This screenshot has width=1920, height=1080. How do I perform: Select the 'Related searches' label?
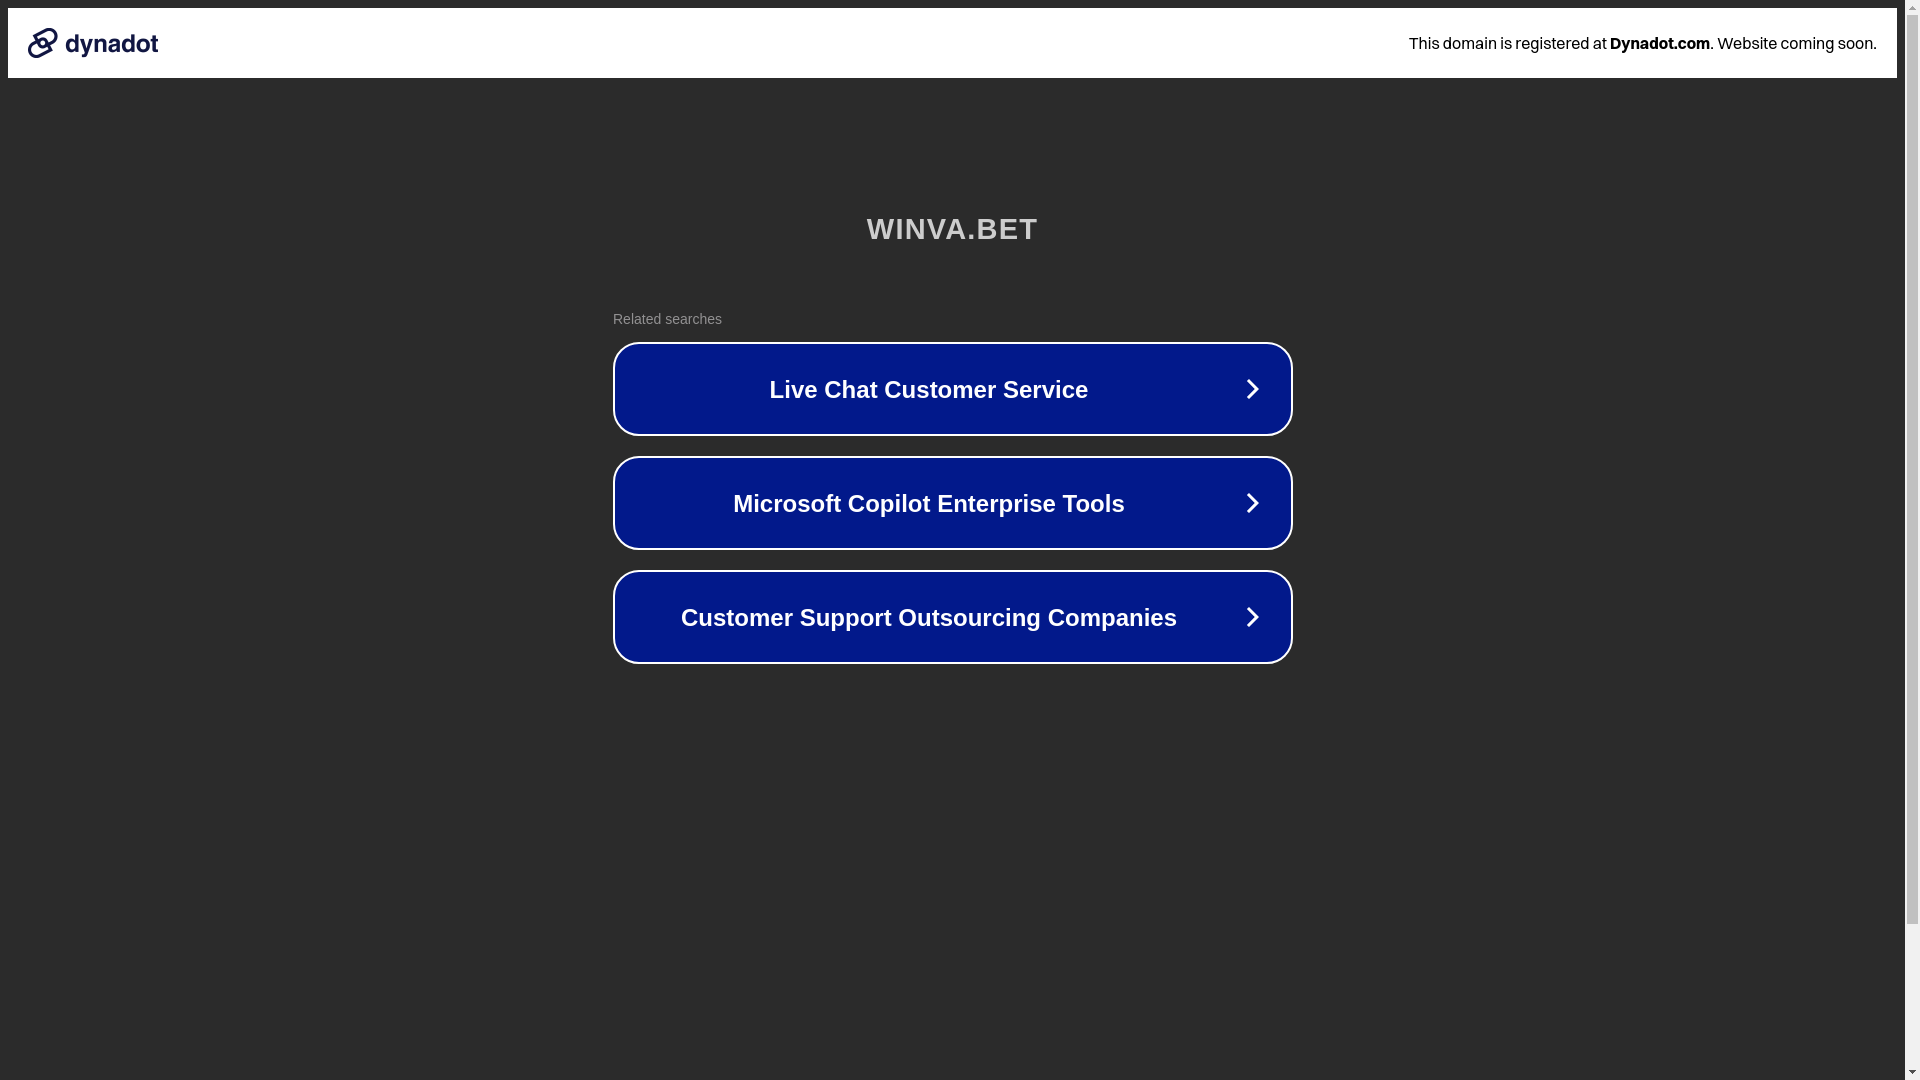click(x=667, y=319)
